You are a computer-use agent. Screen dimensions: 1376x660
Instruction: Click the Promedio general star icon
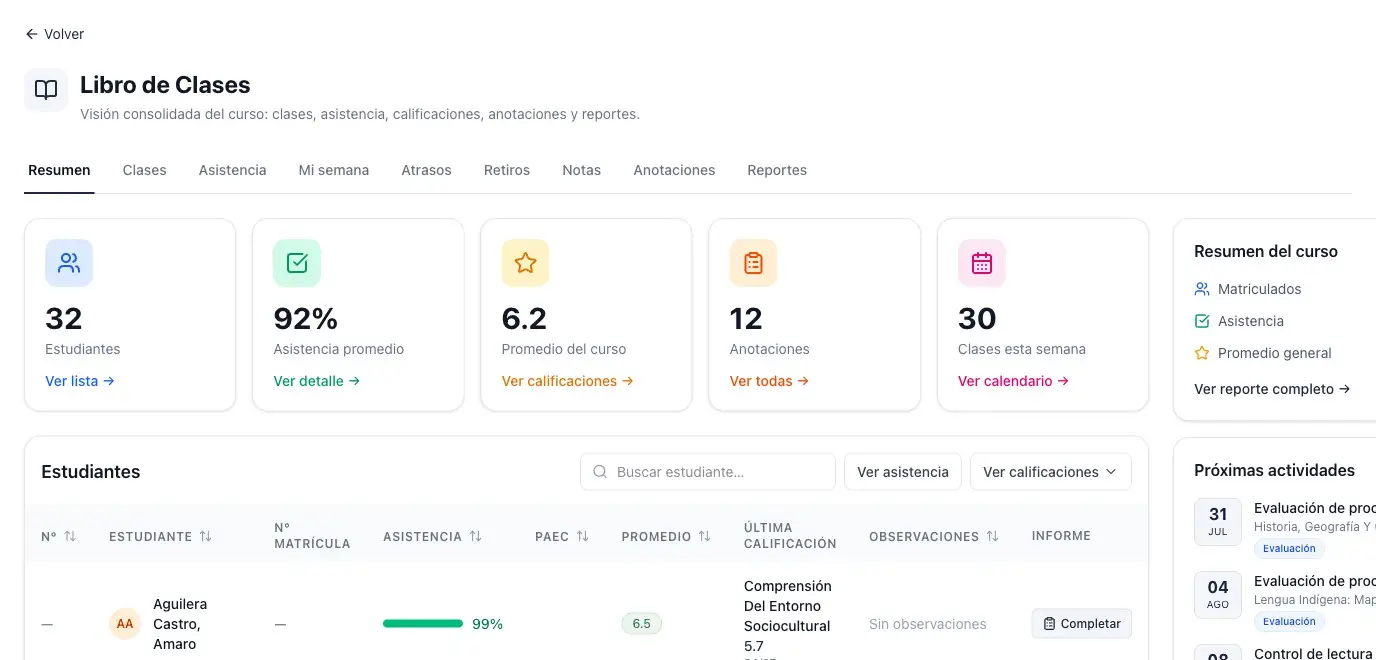pyautogui.click(x=1202, y=353)
